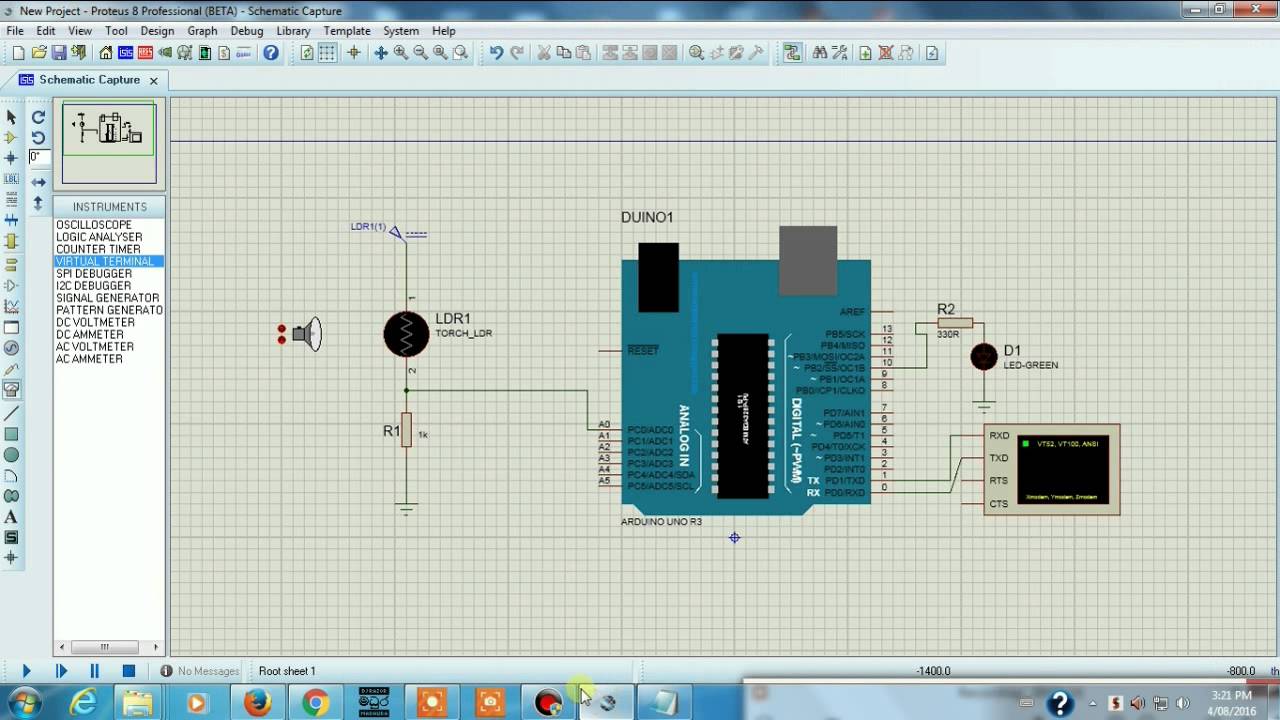
Task: Open ISIS schematic capture toolbar icon
Action: click(126, 53)
